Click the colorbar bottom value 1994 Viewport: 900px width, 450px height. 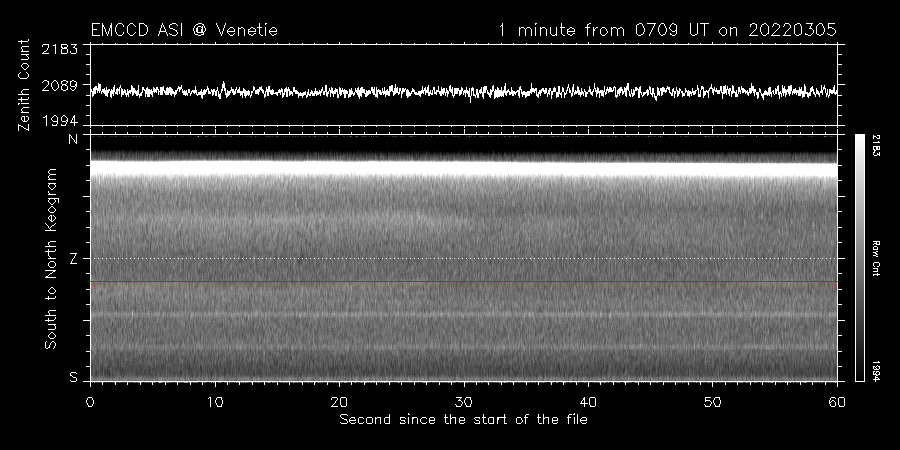876,371
